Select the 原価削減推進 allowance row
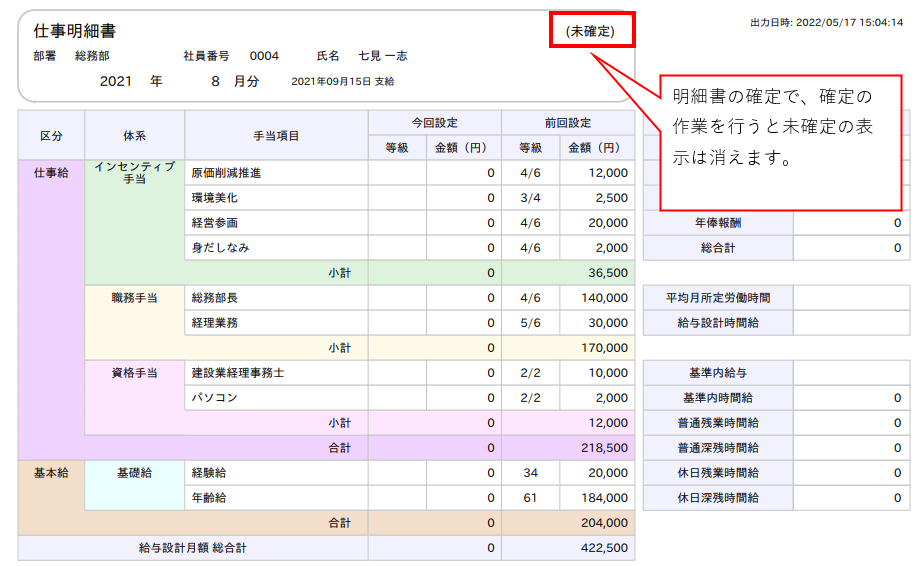This screenshot has height=566, width=918. click(x=226, y=173)
